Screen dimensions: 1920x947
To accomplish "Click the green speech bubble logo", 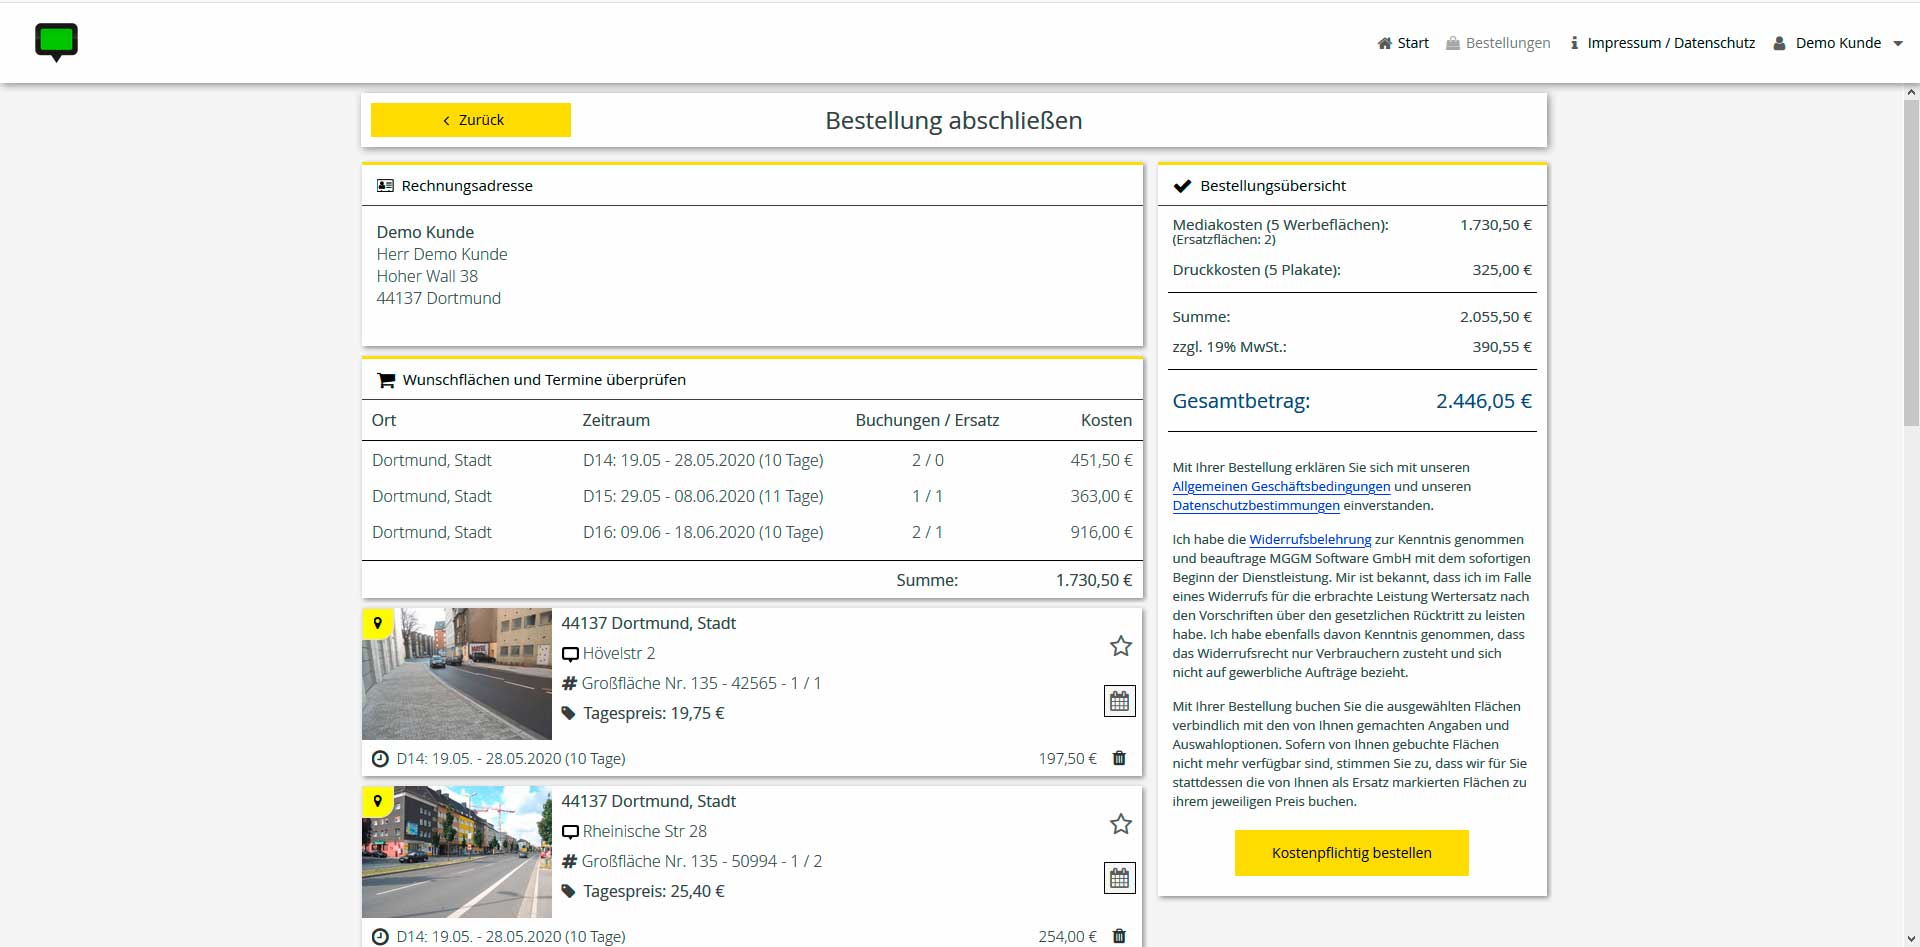I will coord(56,42).
